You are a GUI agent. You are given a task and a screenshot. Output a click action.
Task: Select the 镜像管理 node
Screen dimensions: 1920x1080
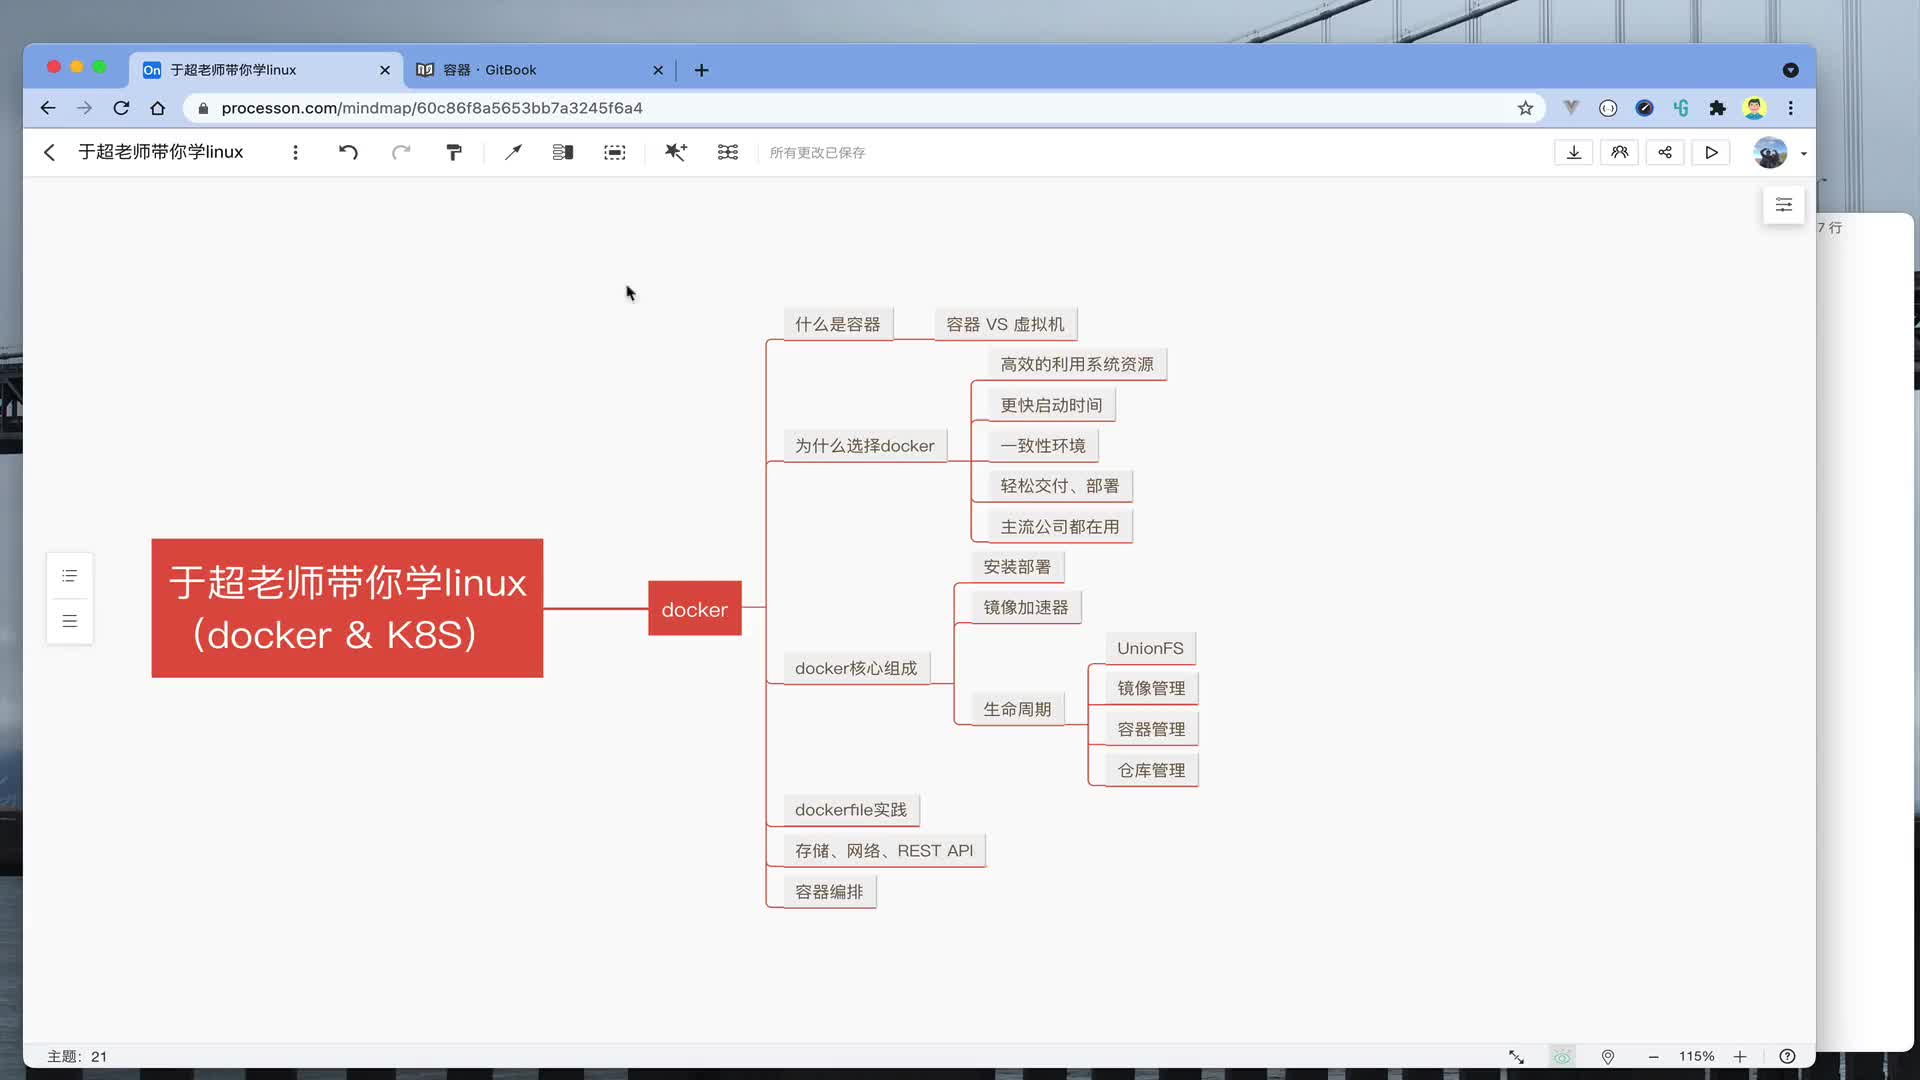point(1151,688)
